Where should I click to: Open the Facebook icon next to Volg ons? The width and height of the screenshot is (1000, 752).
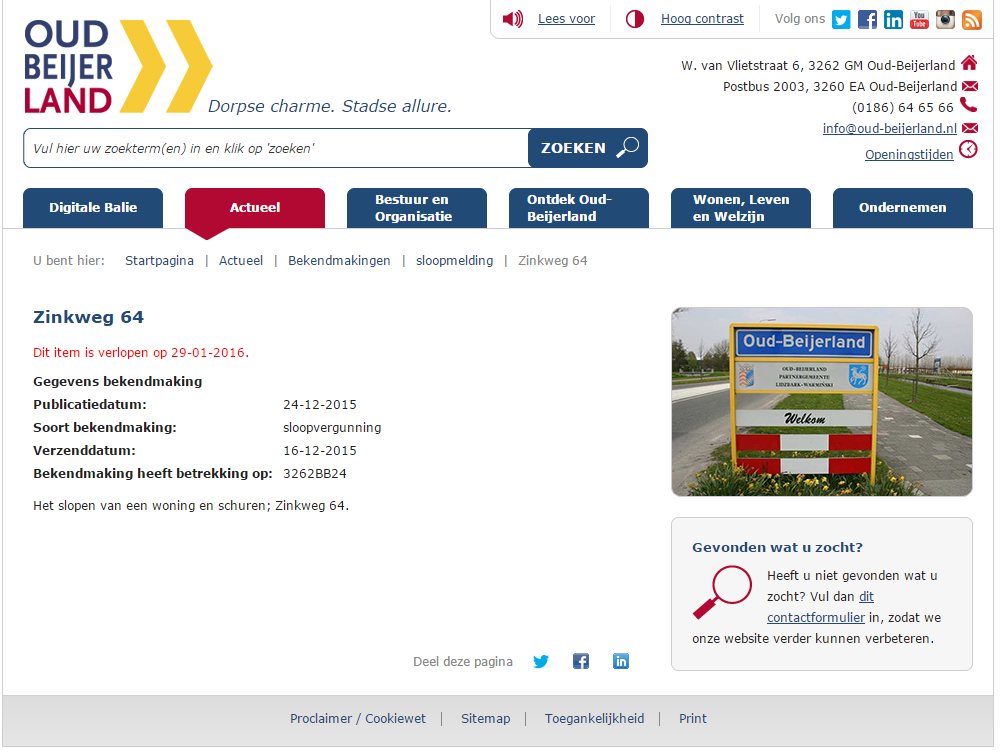(867, 19)
